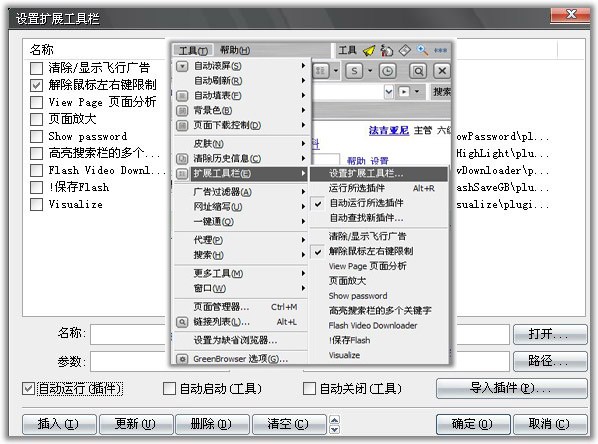
Task: Tick the Flash Video Downl... checkbox
Action: click(36, 170)
